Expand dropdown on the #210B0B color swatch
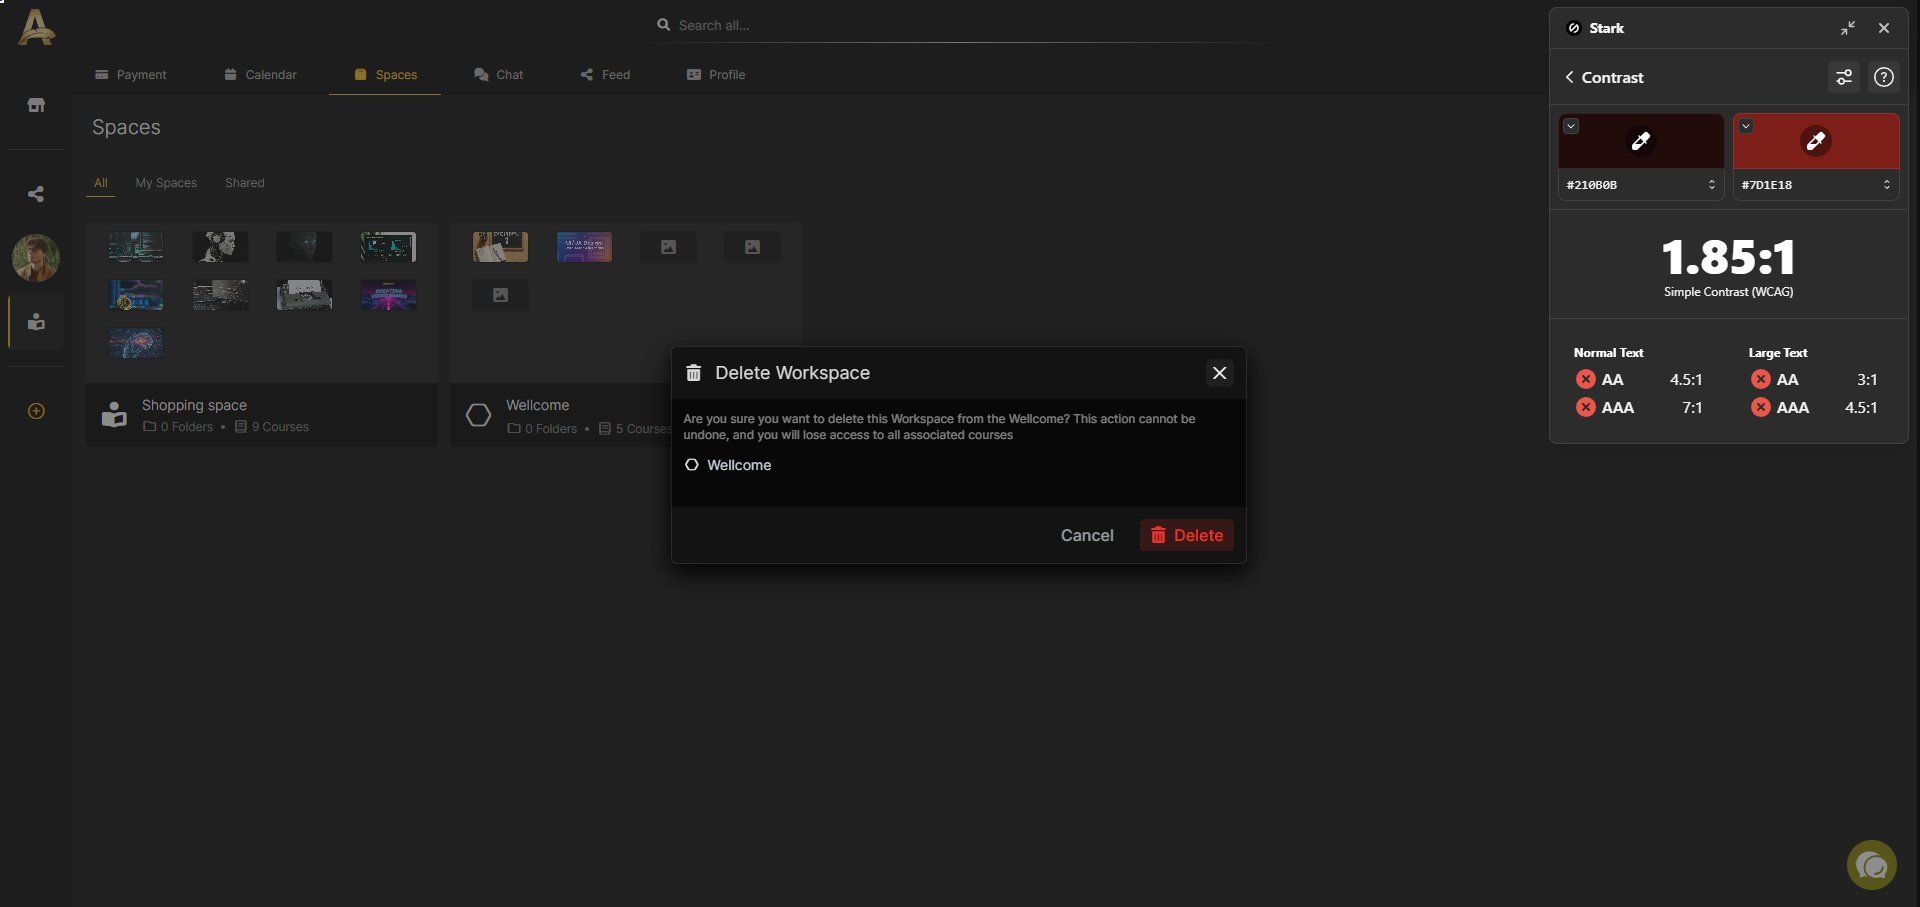The image size is (1920, 907). click(x=1571, y=126)
